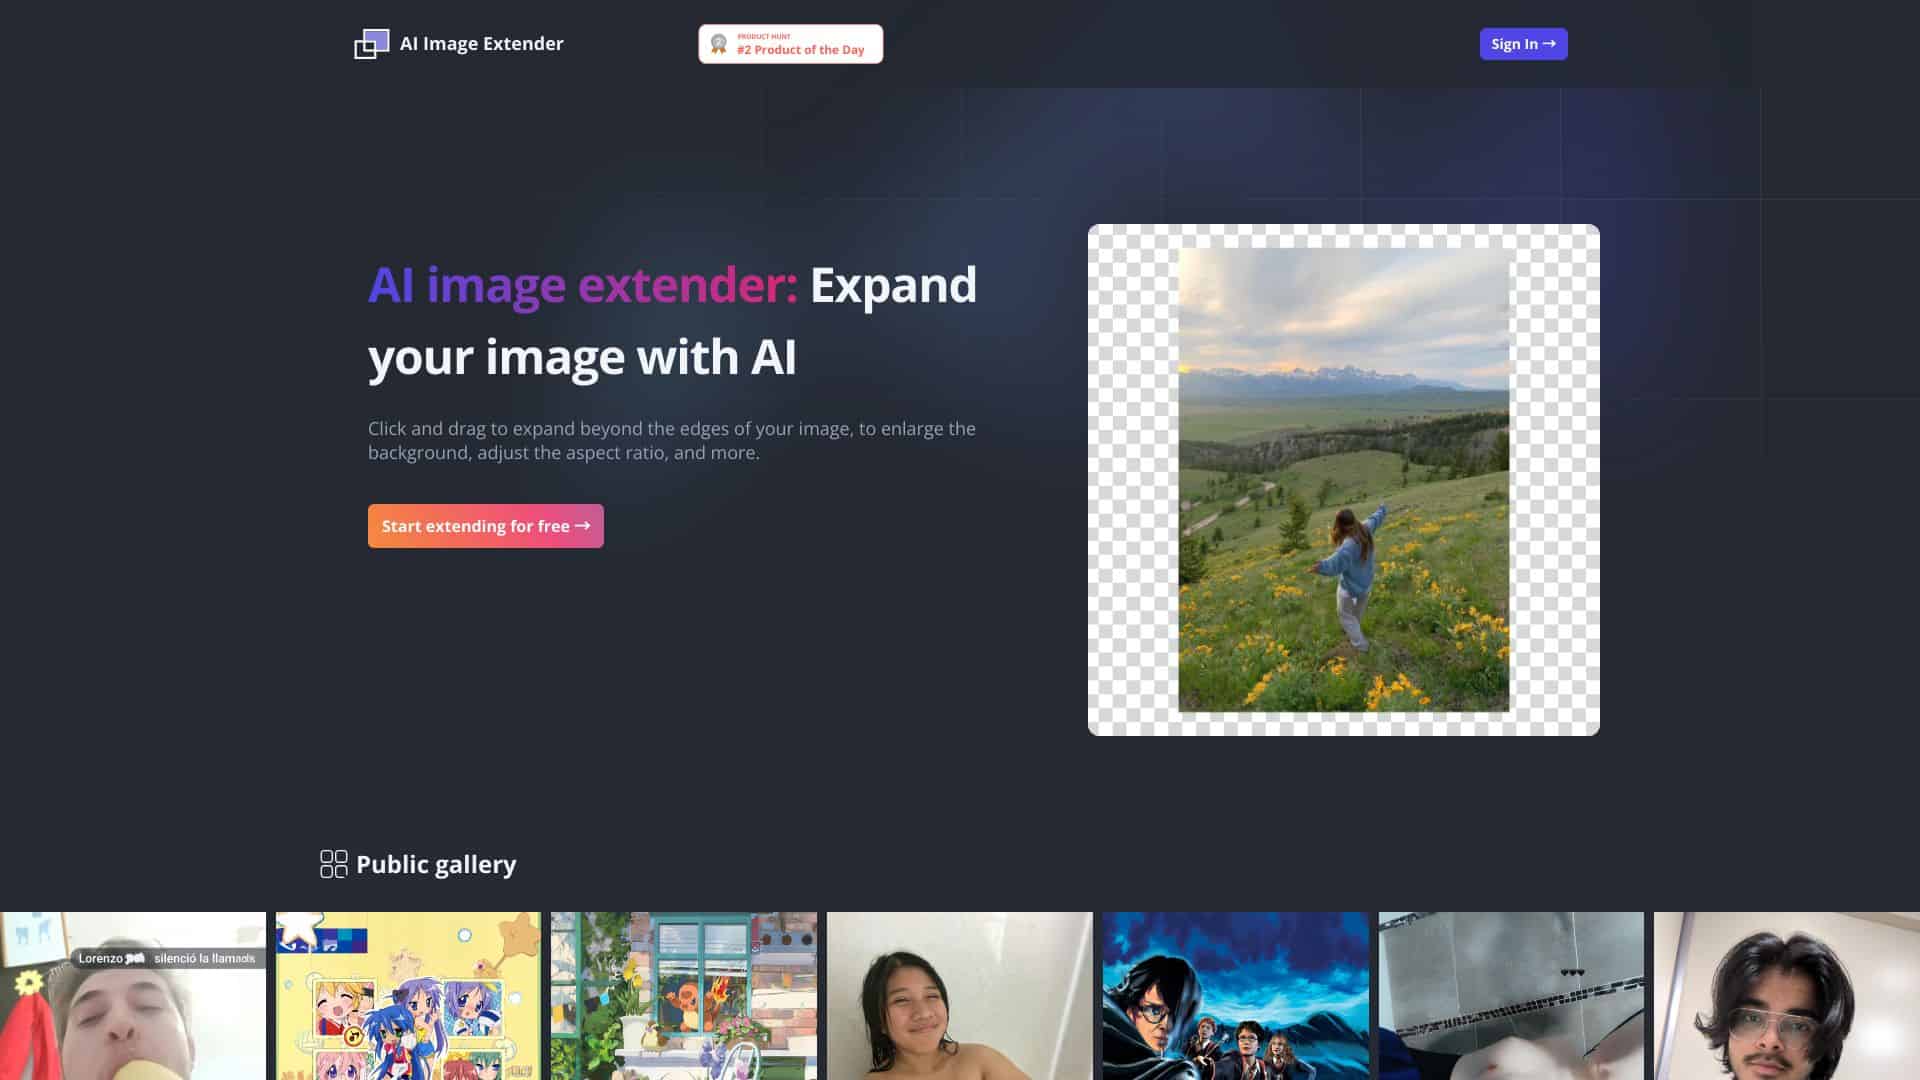1920x1080 pixels.
Task: Click the arrow in Start extending for free
Action: [584, 525]
